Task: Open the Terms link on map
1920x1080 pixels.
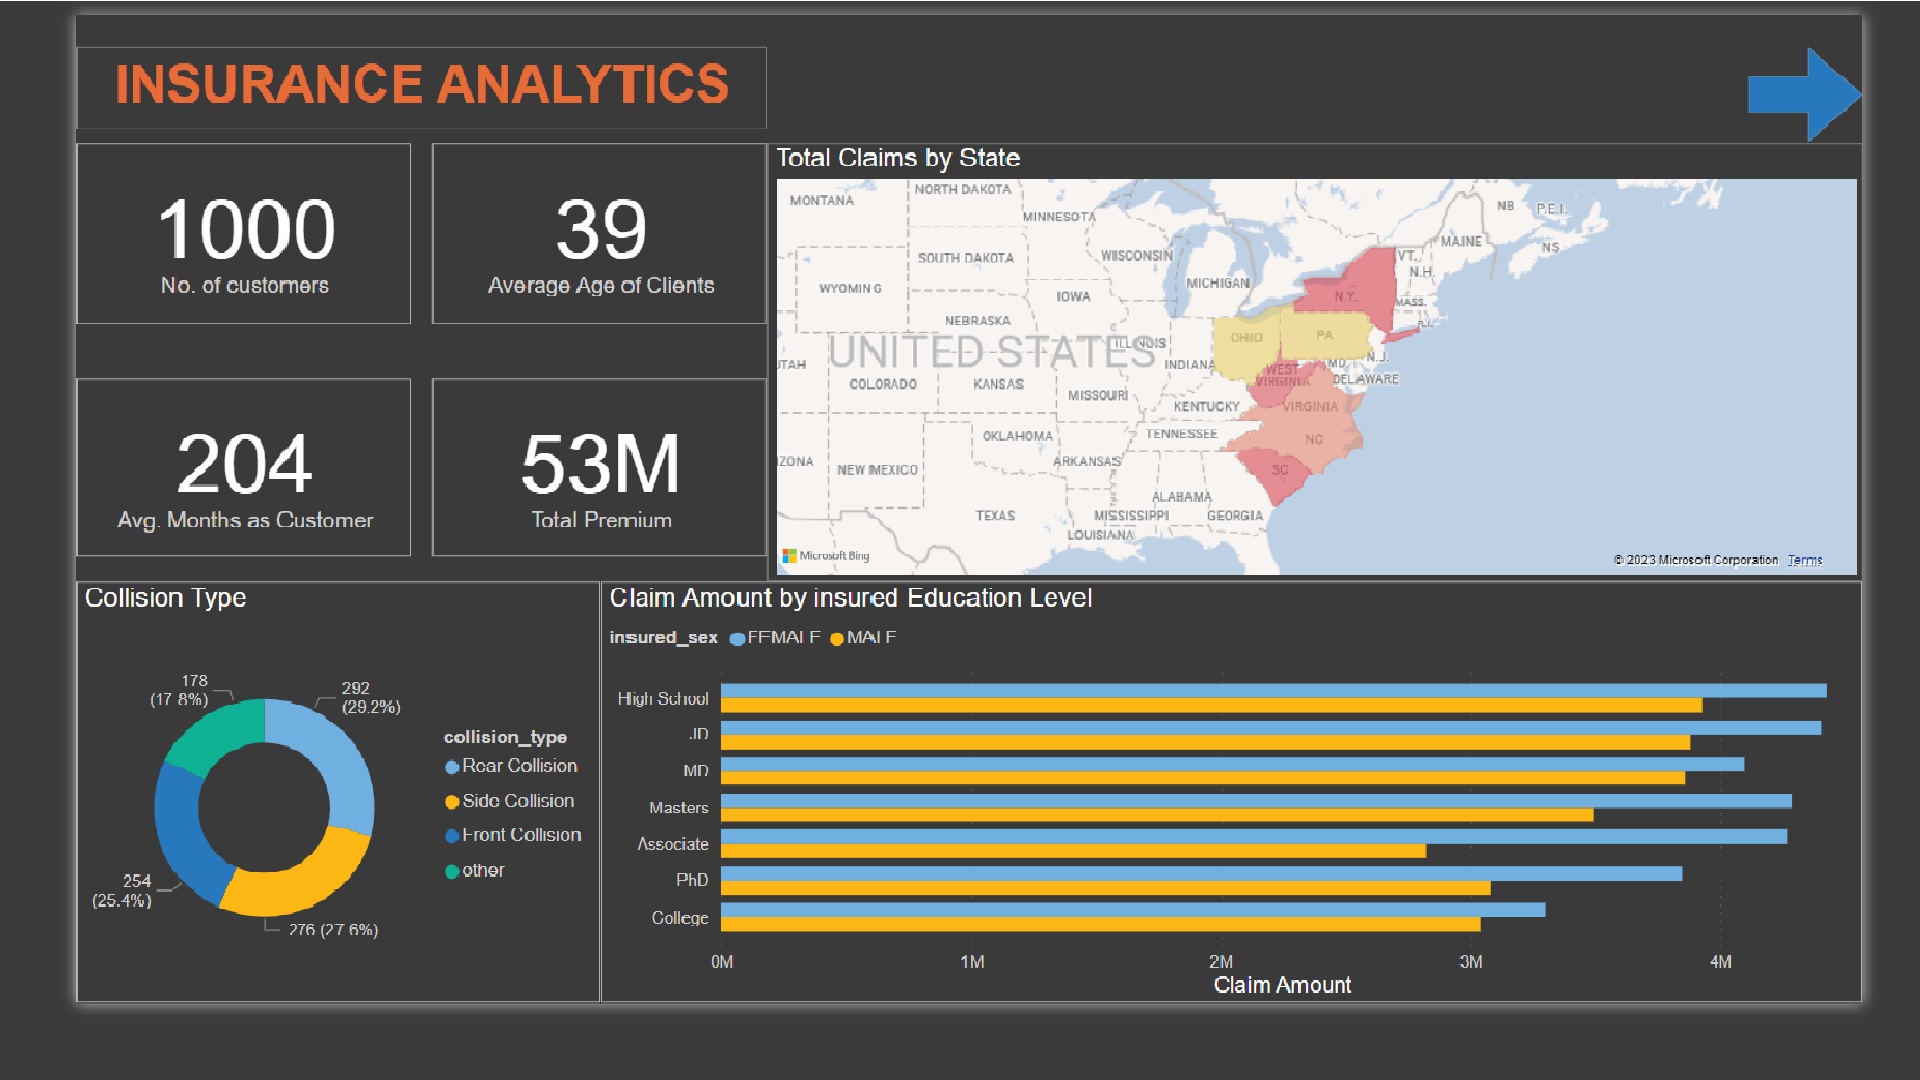Action: [x=1804, y=560]
